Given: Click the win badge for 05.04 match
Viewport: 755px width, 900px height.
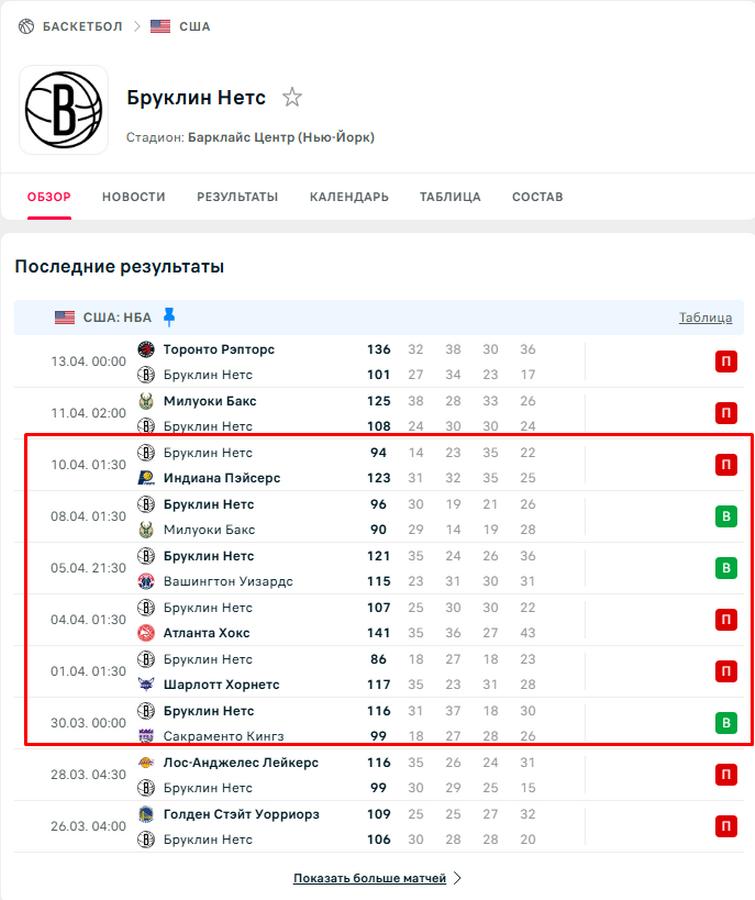Looking at the screenshot, I should [x=726, y=568].
